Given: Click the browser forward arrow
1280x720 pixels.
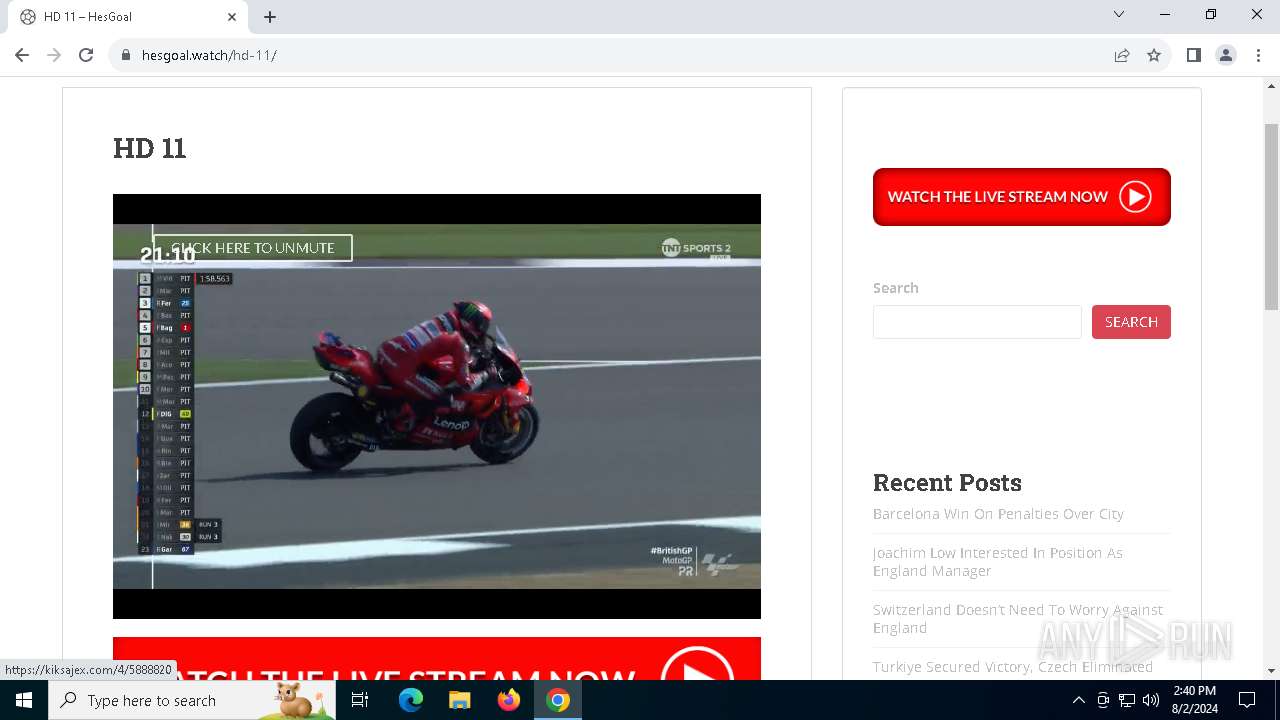Looking at the screenshot, I should [x=54, y=55].
